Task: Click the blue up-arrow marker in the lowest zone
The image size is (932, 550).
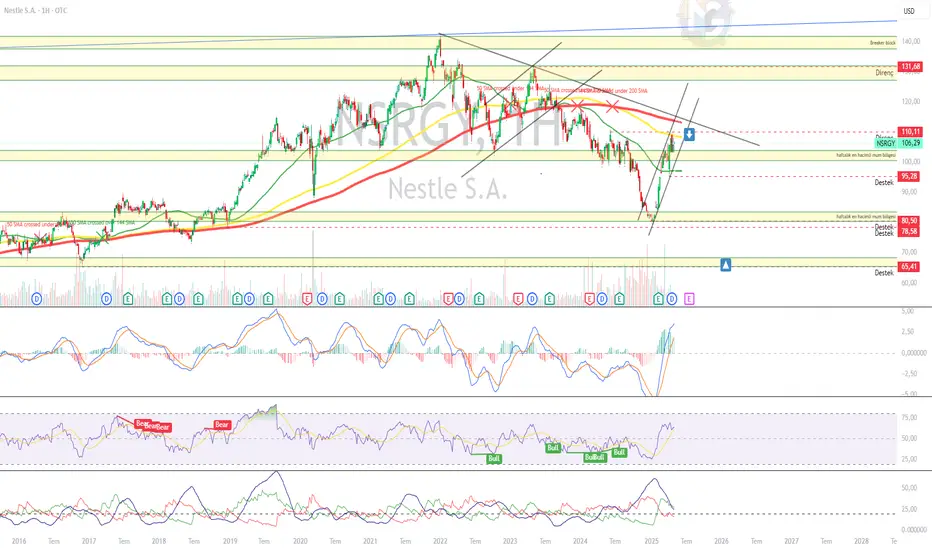Action: click(x=725, y=265)
